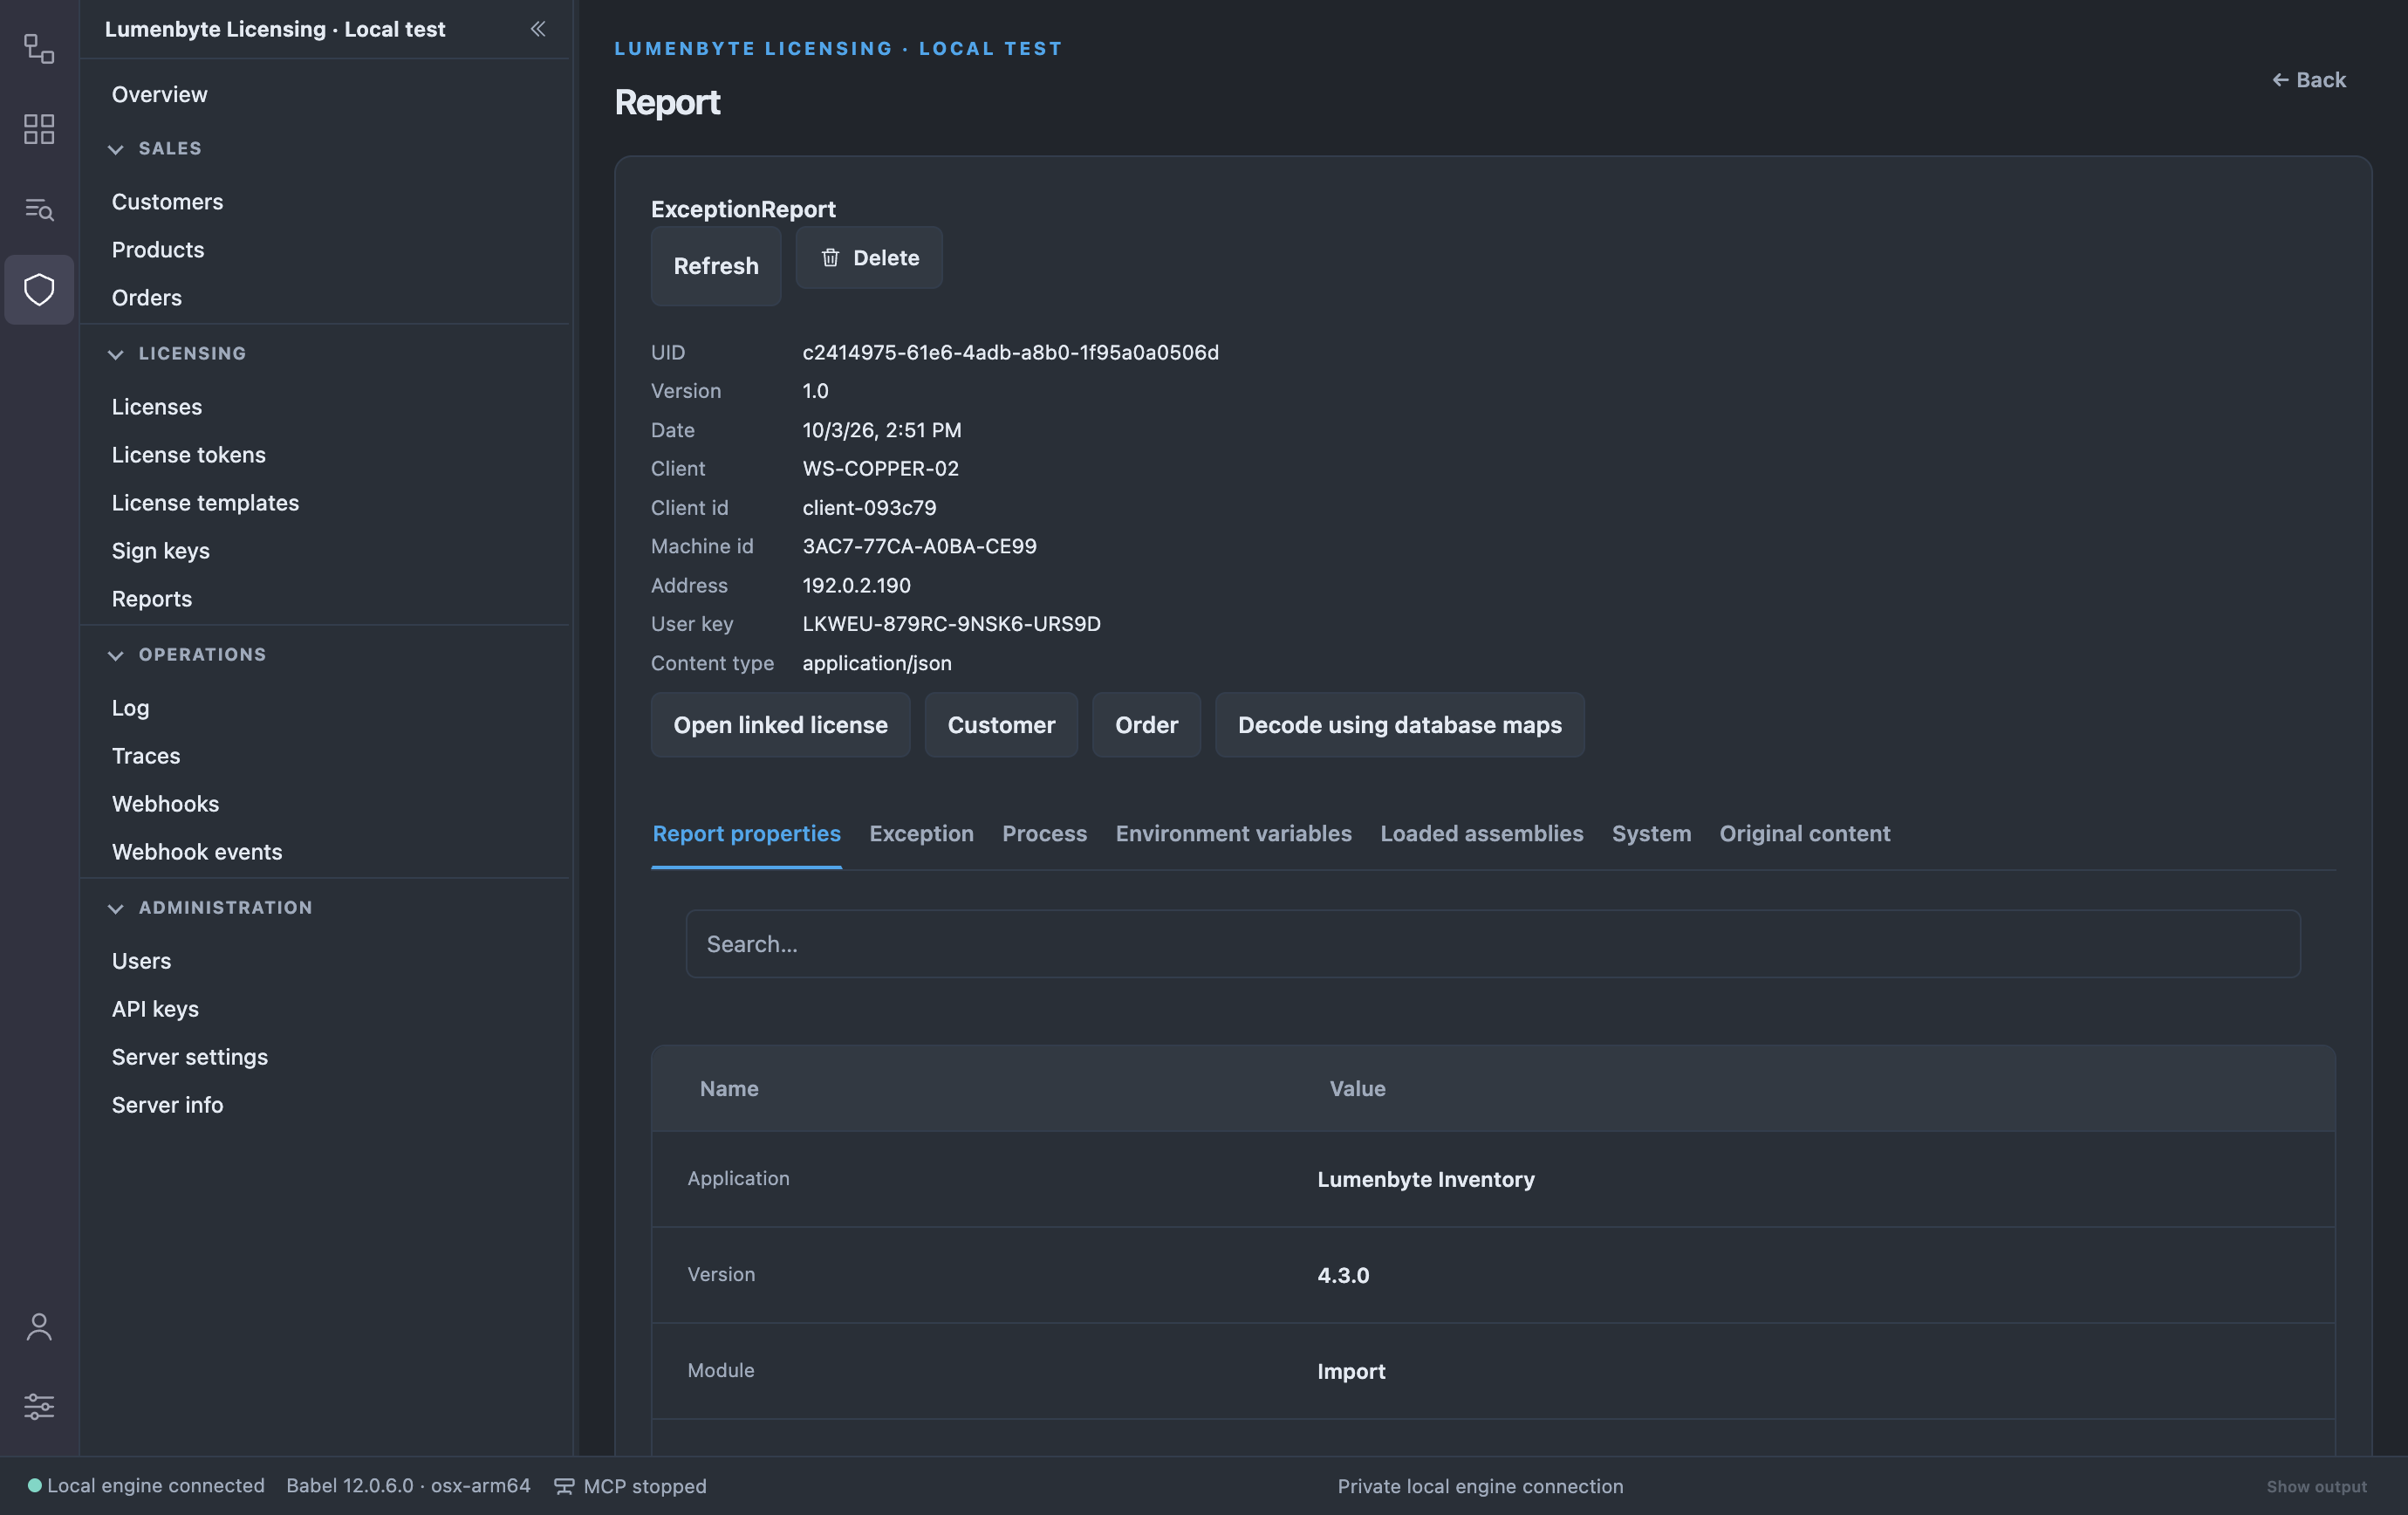The width and height of the screenshot is (2408, 1515).
Task: Select the shield licensing icon
Action: [39, 289]
